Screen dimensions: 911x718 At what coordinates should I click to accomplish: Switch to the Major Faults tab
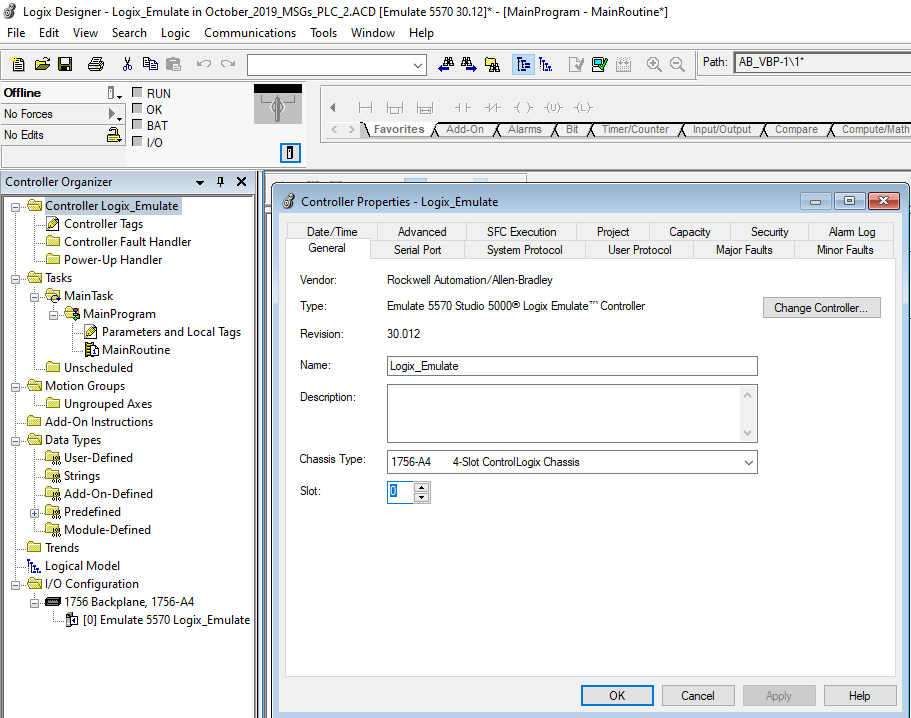click(x=744, y=250)
